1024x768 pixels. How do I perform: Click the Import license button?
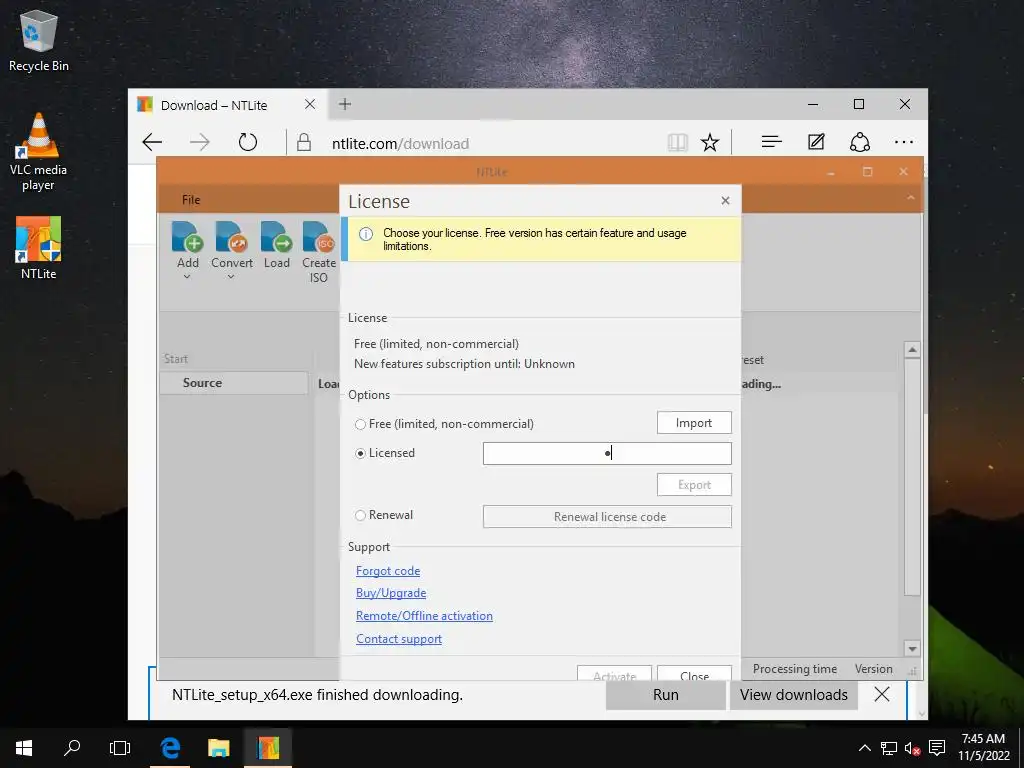(x=694, y=423)
